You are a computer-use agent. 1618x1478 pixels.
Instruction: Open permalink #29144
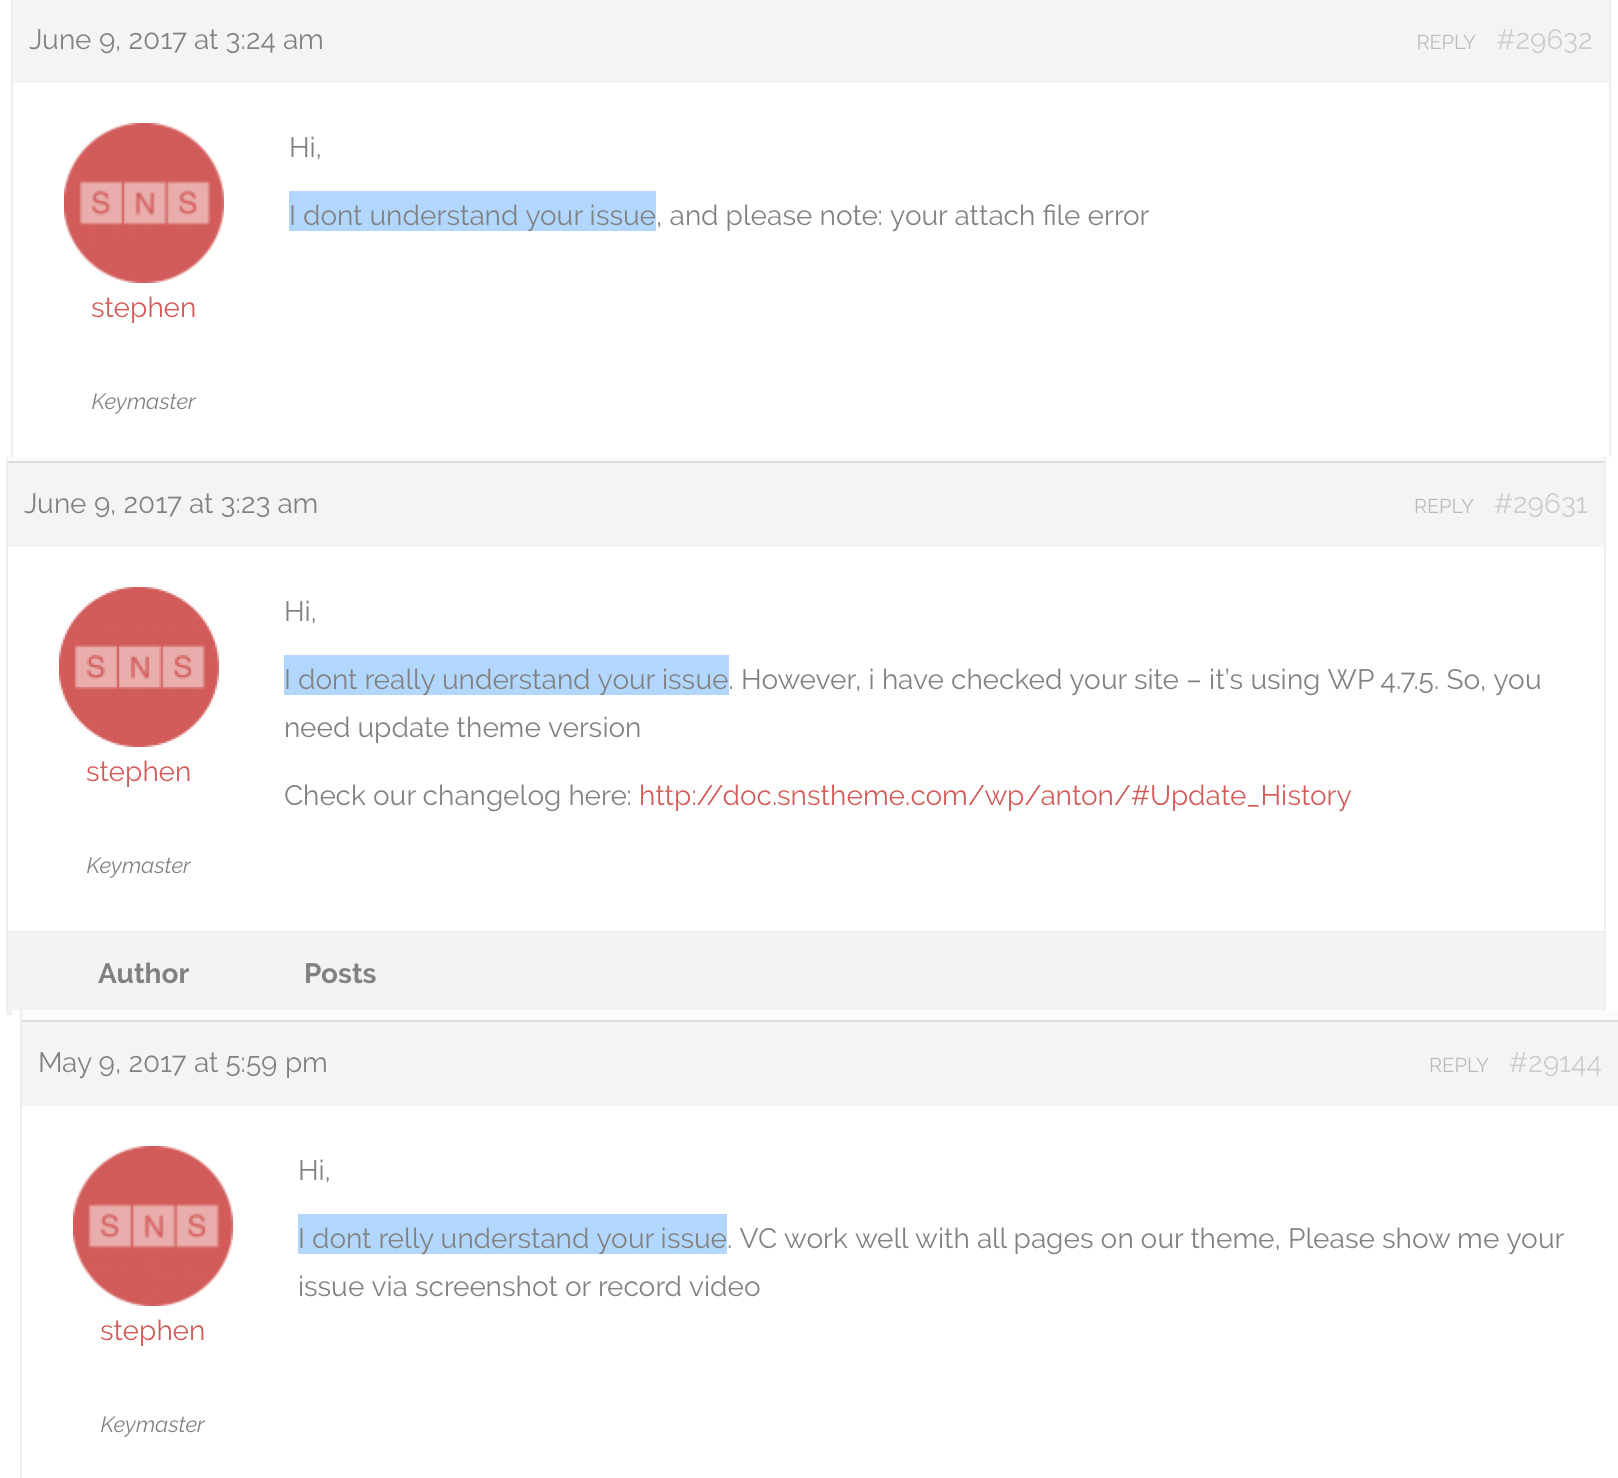(1554, 1064)
